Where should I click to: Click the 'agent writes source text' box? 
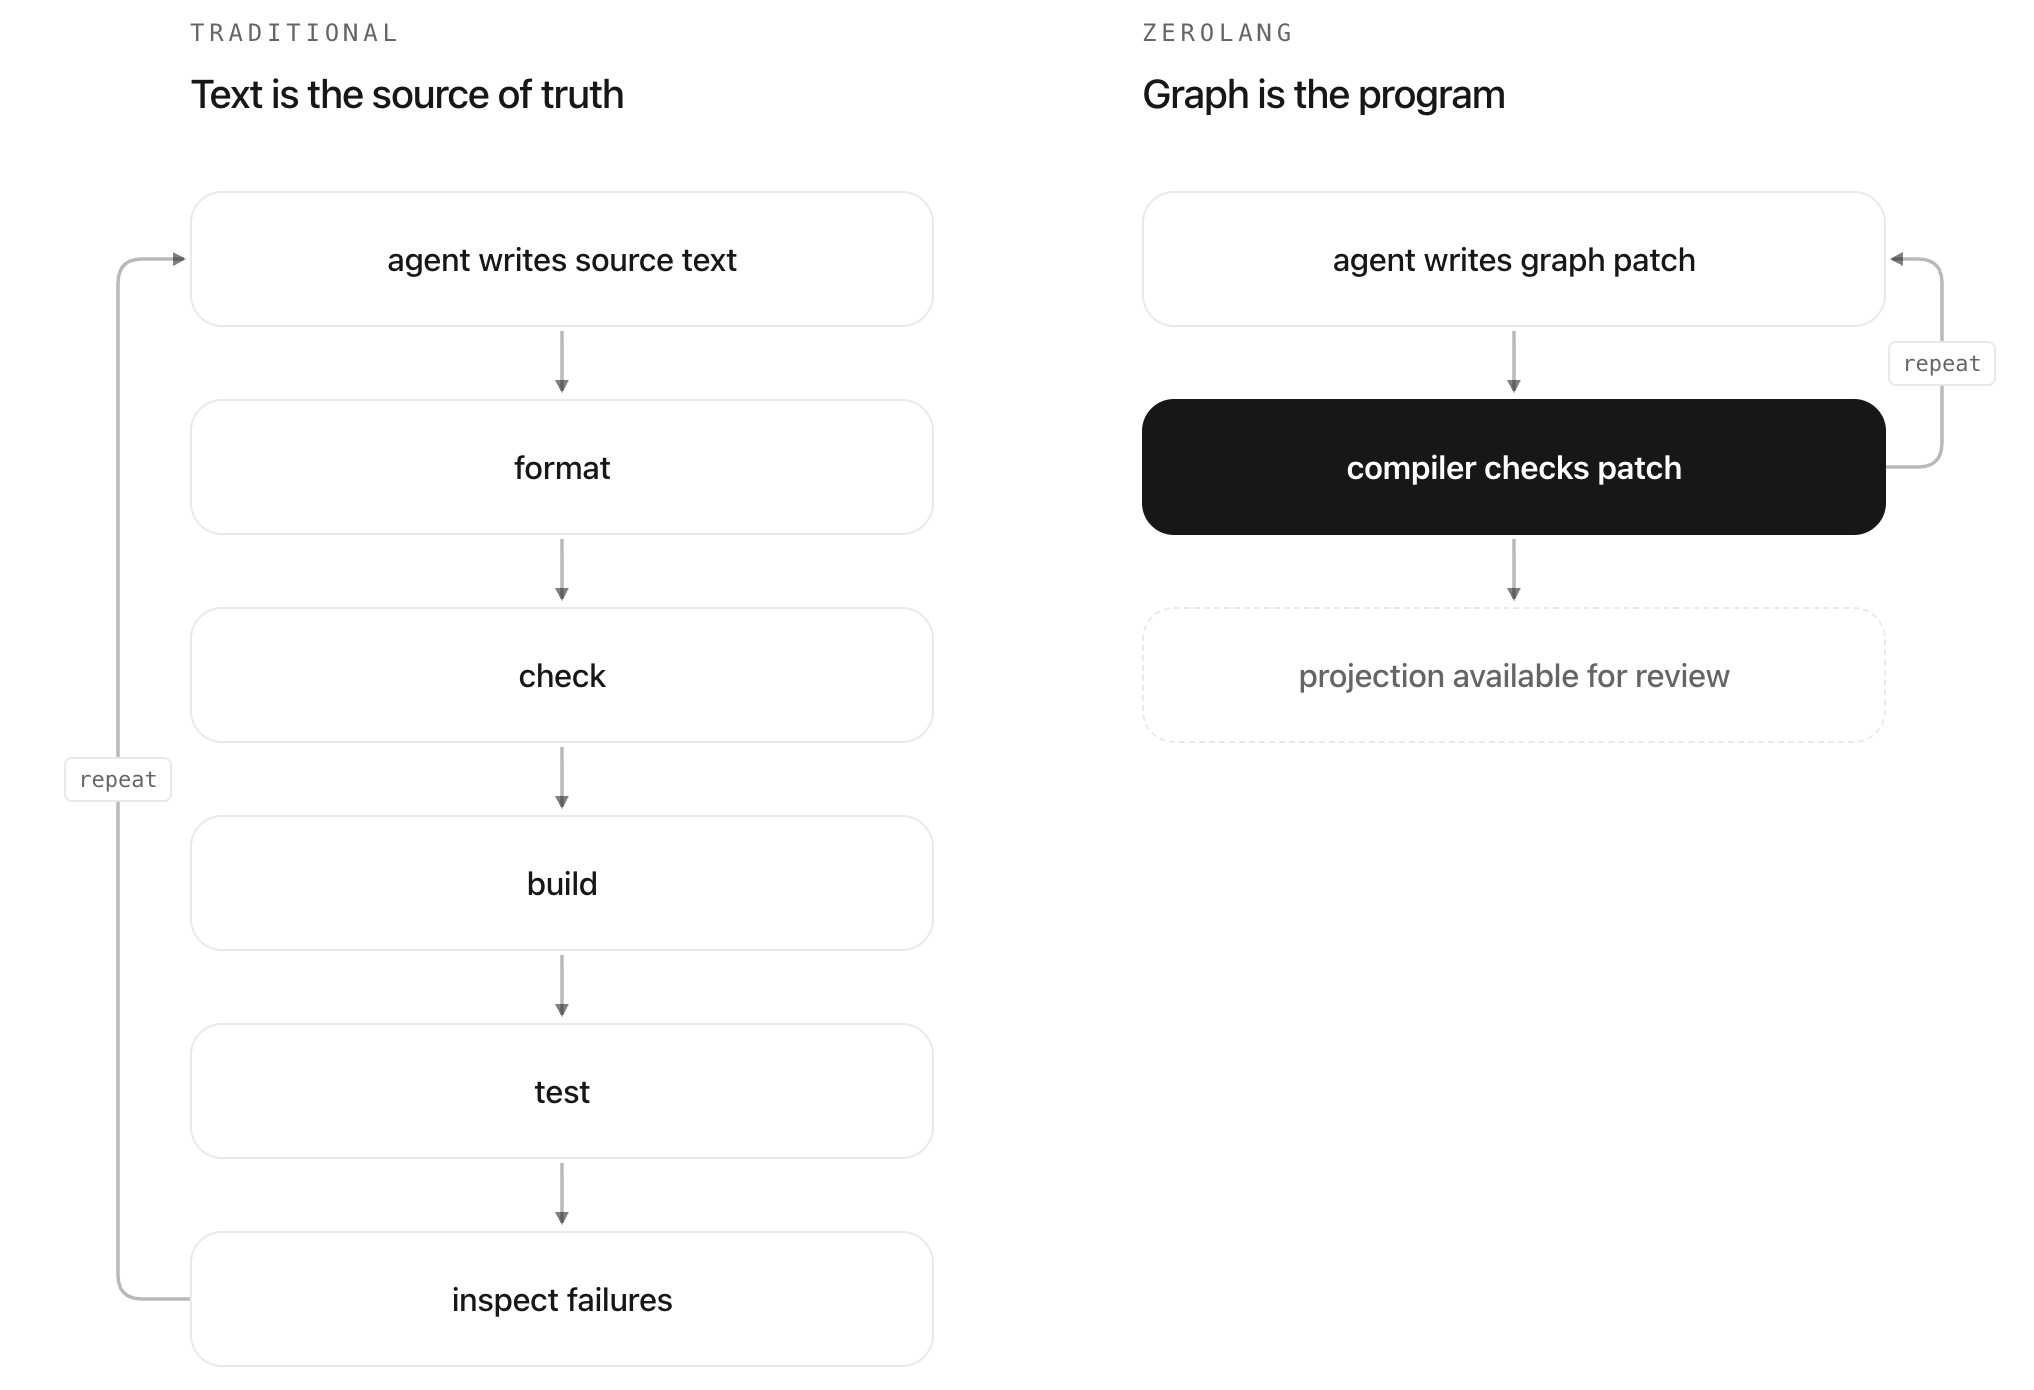pyautogui.click(x=562, y=259)
